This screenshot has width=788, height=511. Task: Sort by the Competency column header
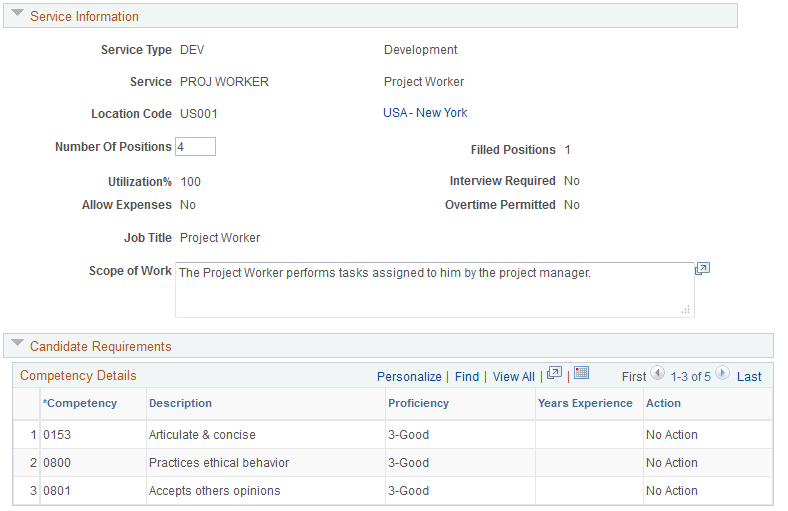coord(80,403)
